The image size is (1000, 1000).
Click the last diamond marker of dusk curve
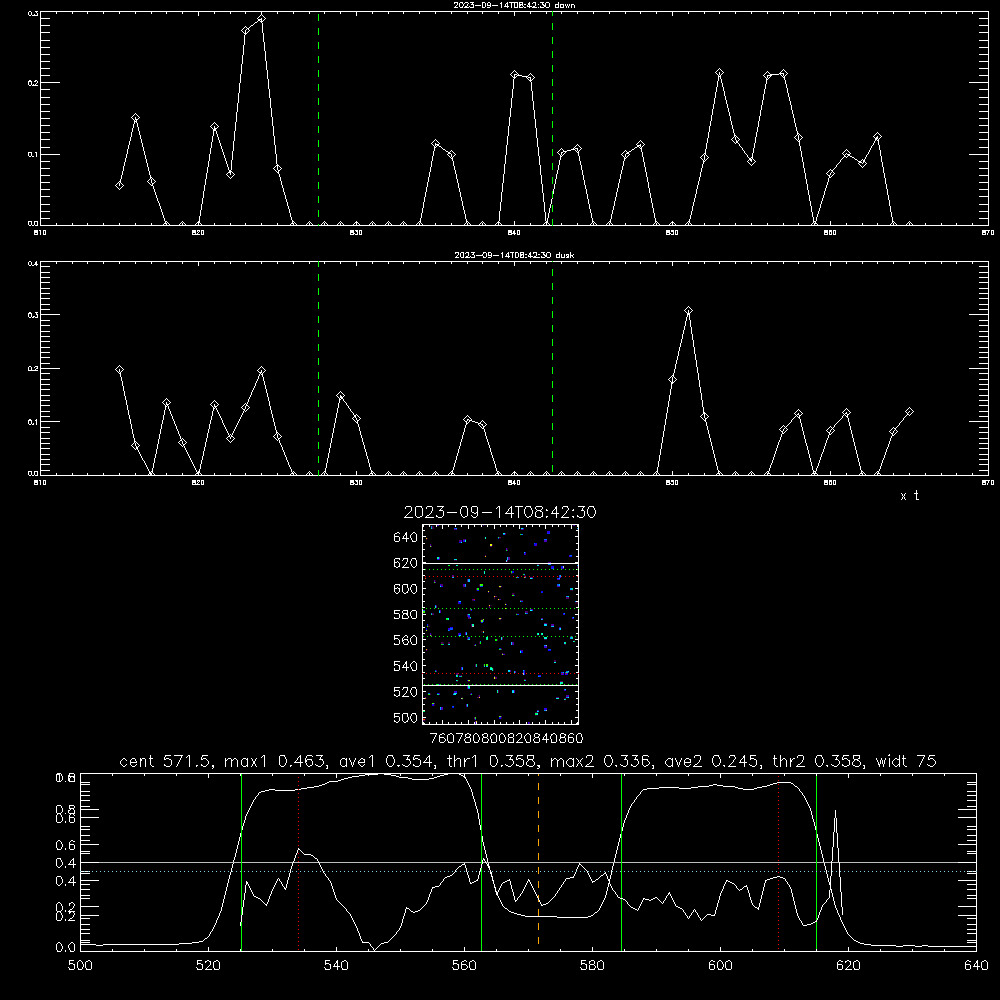[x=909, y=412]
